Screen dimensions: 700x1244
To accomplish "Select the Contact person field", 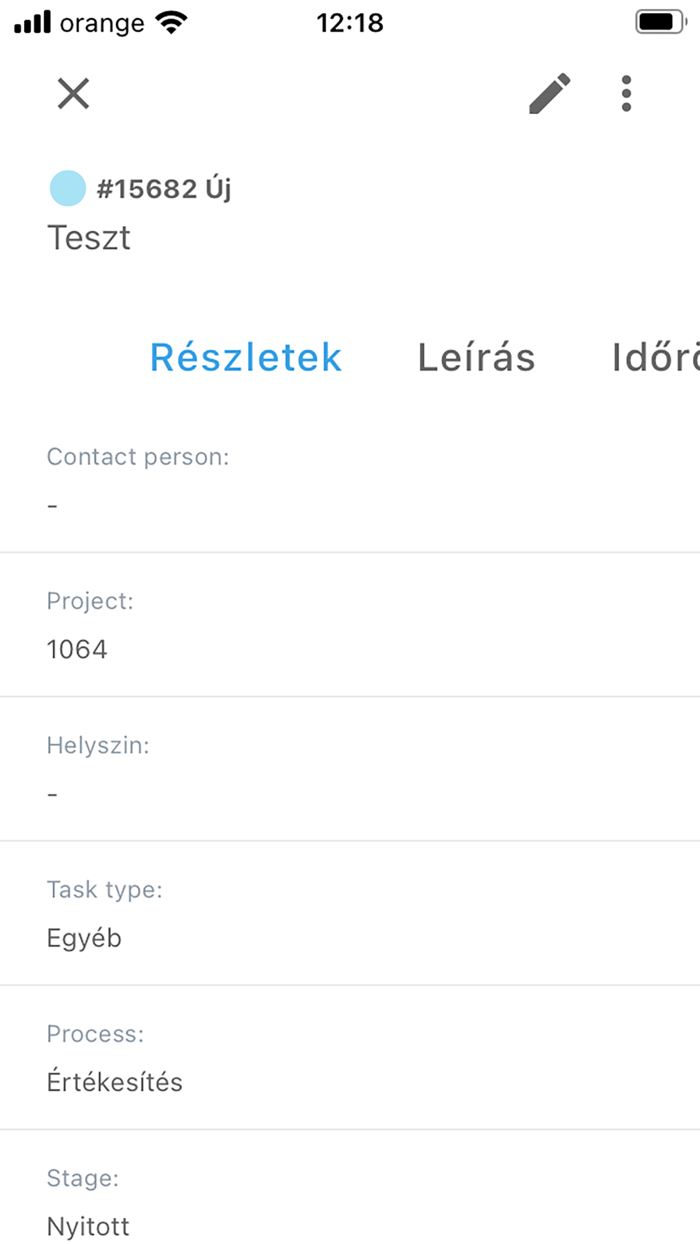I will point(350,481).
